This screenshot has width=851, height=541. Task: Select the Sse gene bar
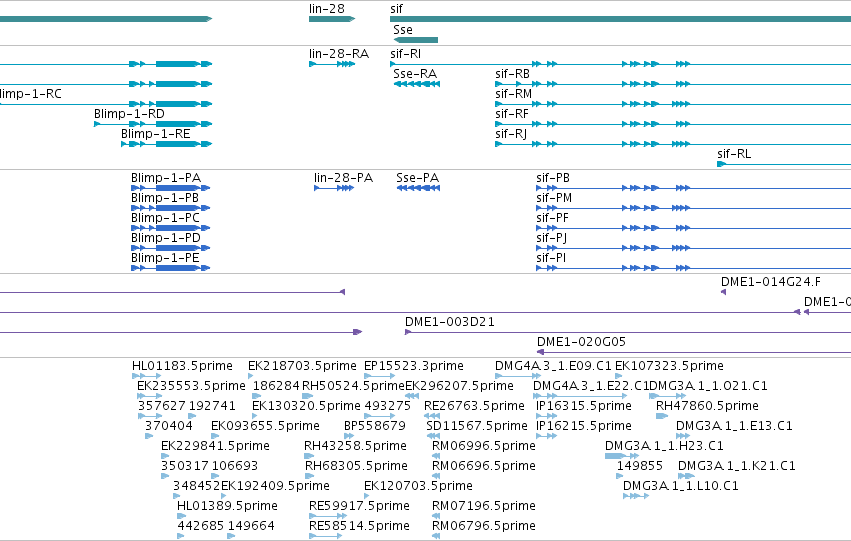(416, 40)
